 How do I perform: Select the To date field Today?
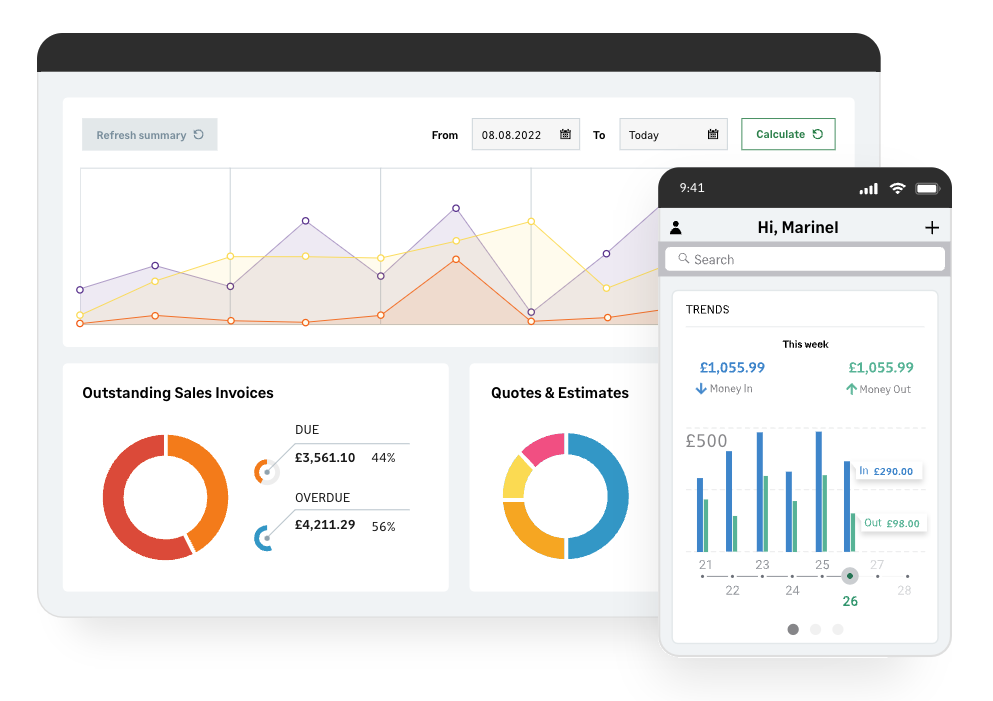click(x=673, y=134)
